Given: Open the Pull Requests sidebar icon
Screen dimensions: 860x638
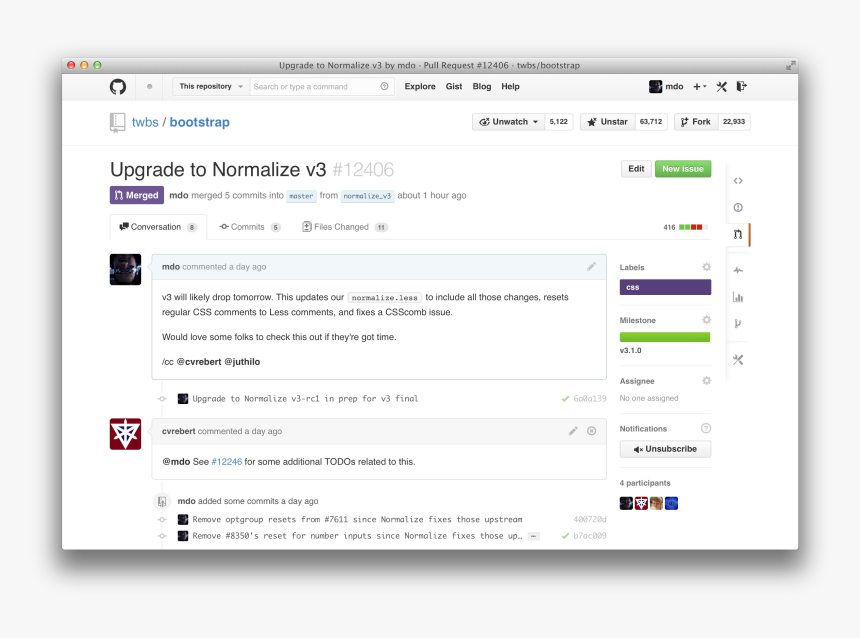Looking at the screenshot, I should pos(738,234).
